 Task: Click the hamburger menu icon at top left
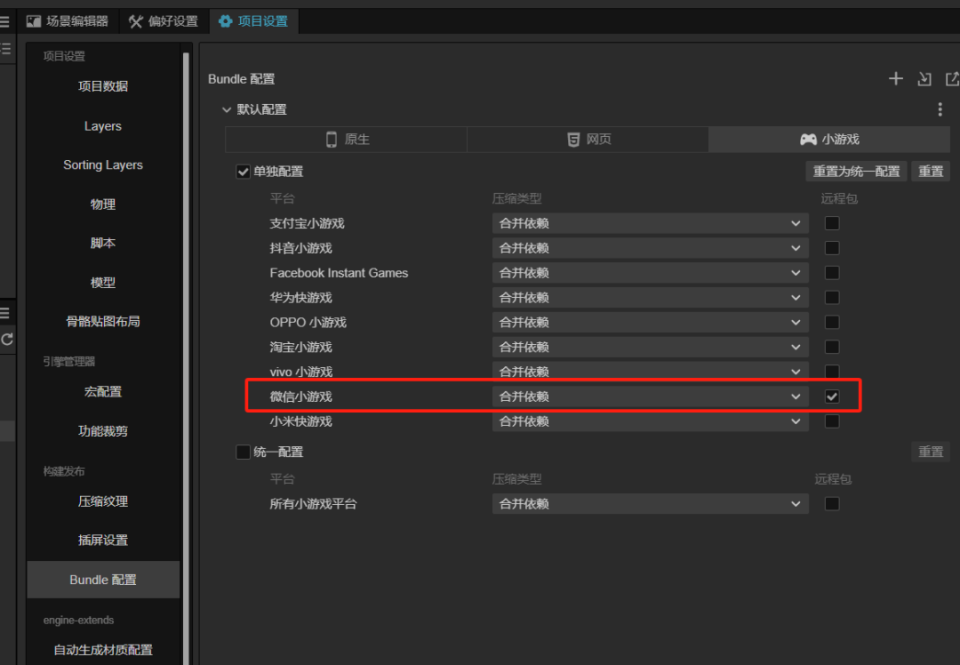click(4, 22)
